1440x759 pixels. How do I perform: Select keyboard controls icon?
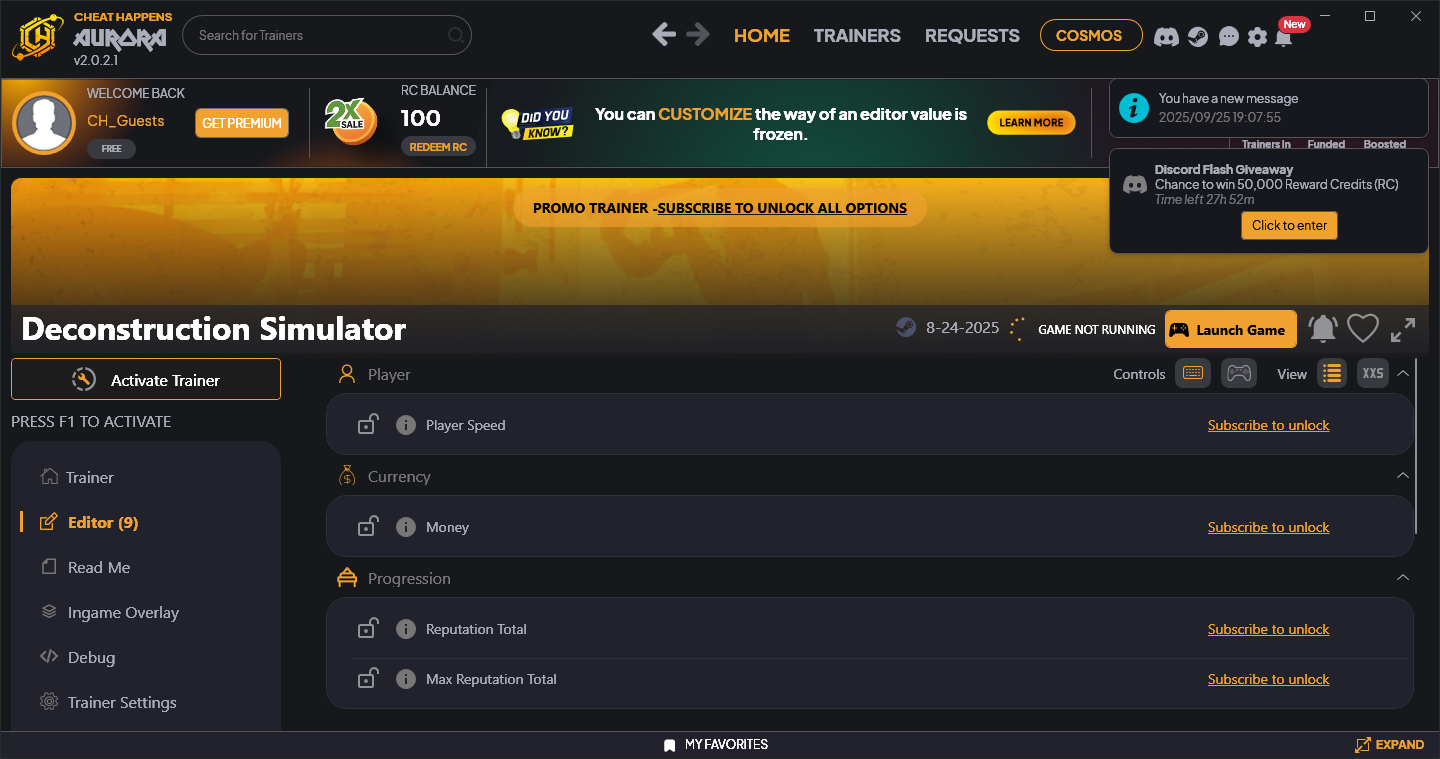pos(1192,373)
